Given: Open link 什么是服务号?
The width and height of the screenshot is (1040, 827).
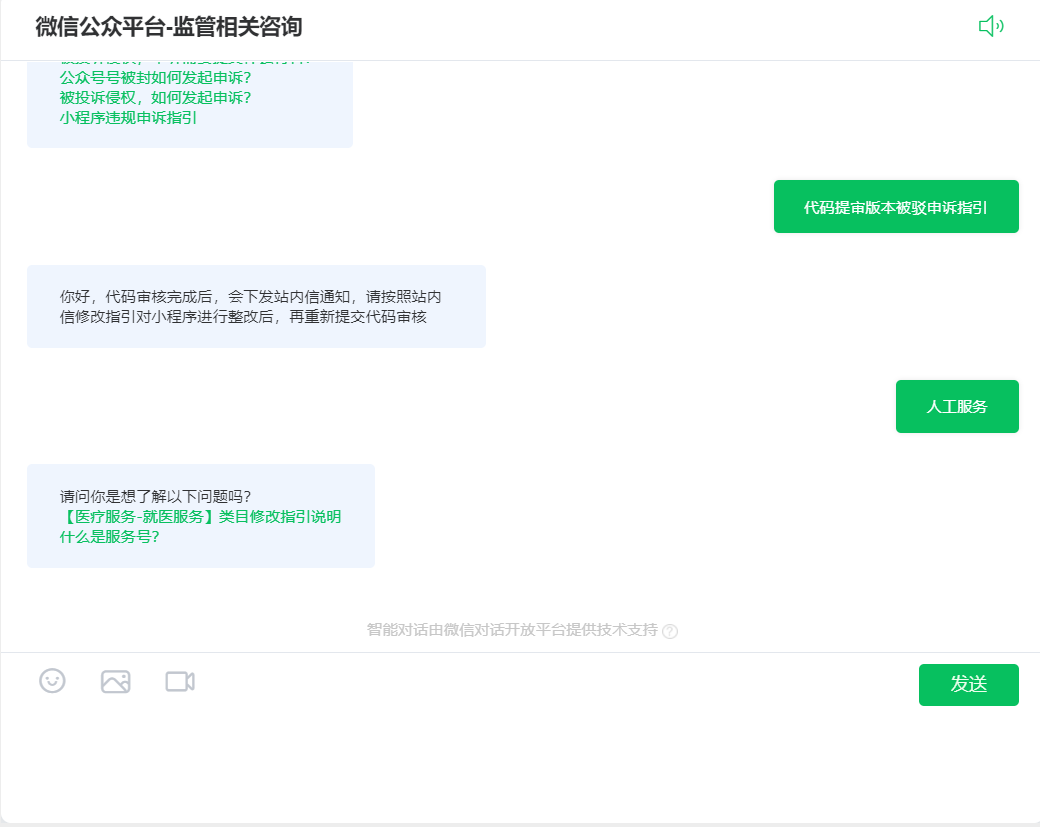Looking at the screenshot, I should [109, 537].
